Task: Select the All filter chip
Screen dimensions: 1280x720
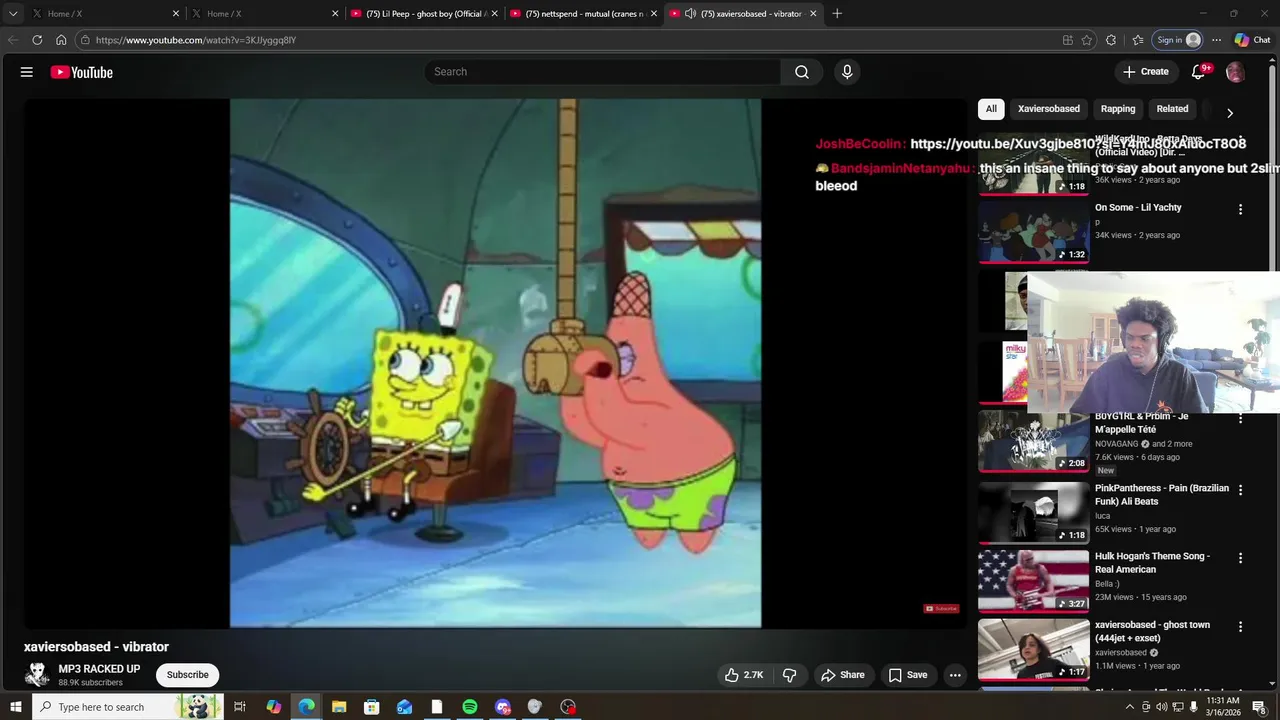Action: point(991,109)
